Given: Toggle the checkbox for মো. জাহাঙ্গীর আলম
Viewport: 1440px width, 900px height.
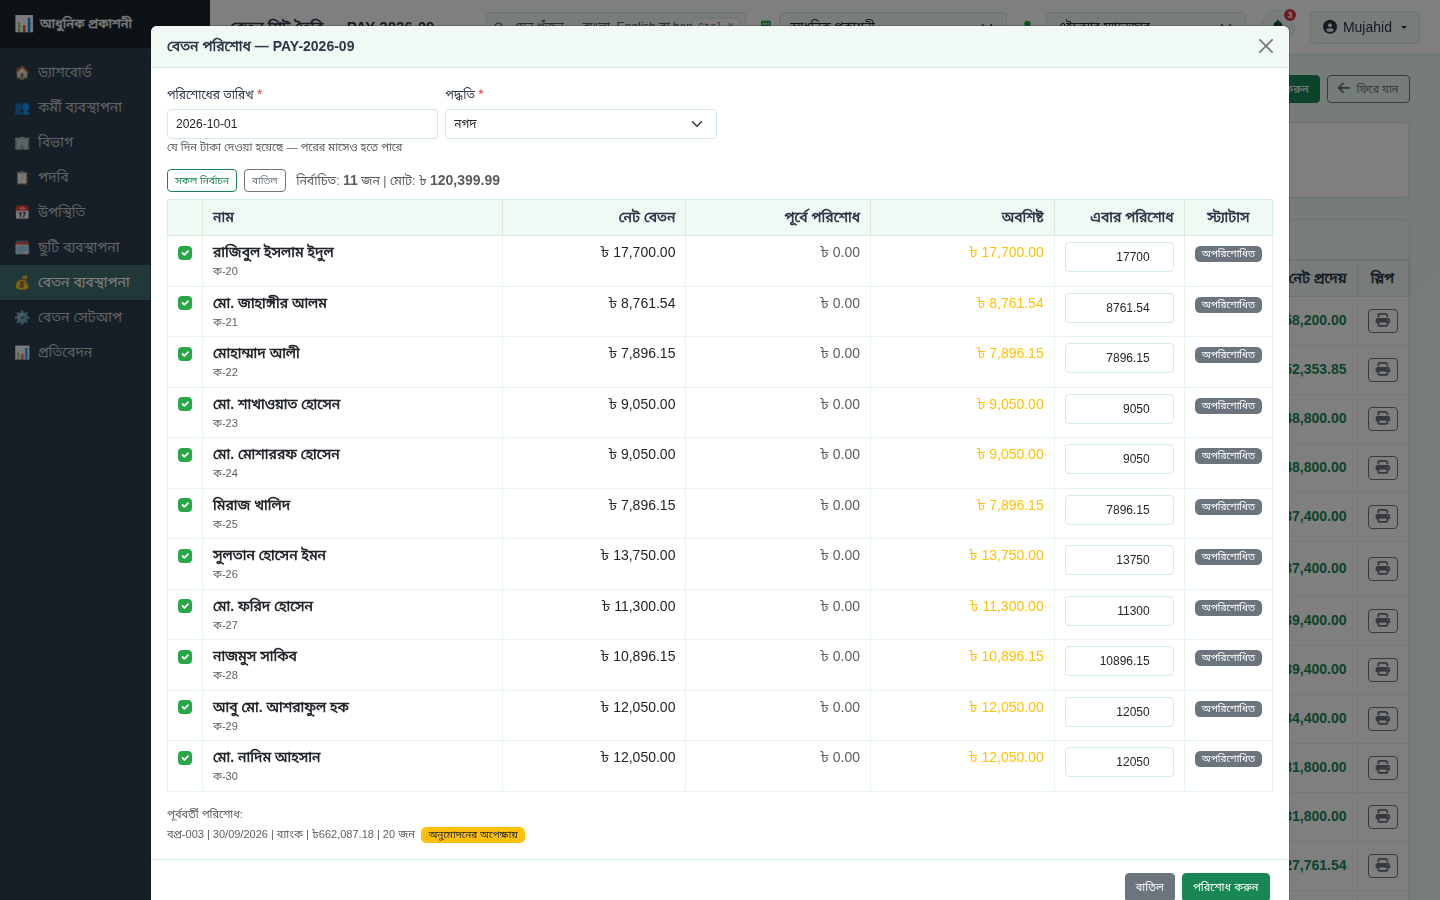Looking at the screenshot, I should (x=185, y=303).
